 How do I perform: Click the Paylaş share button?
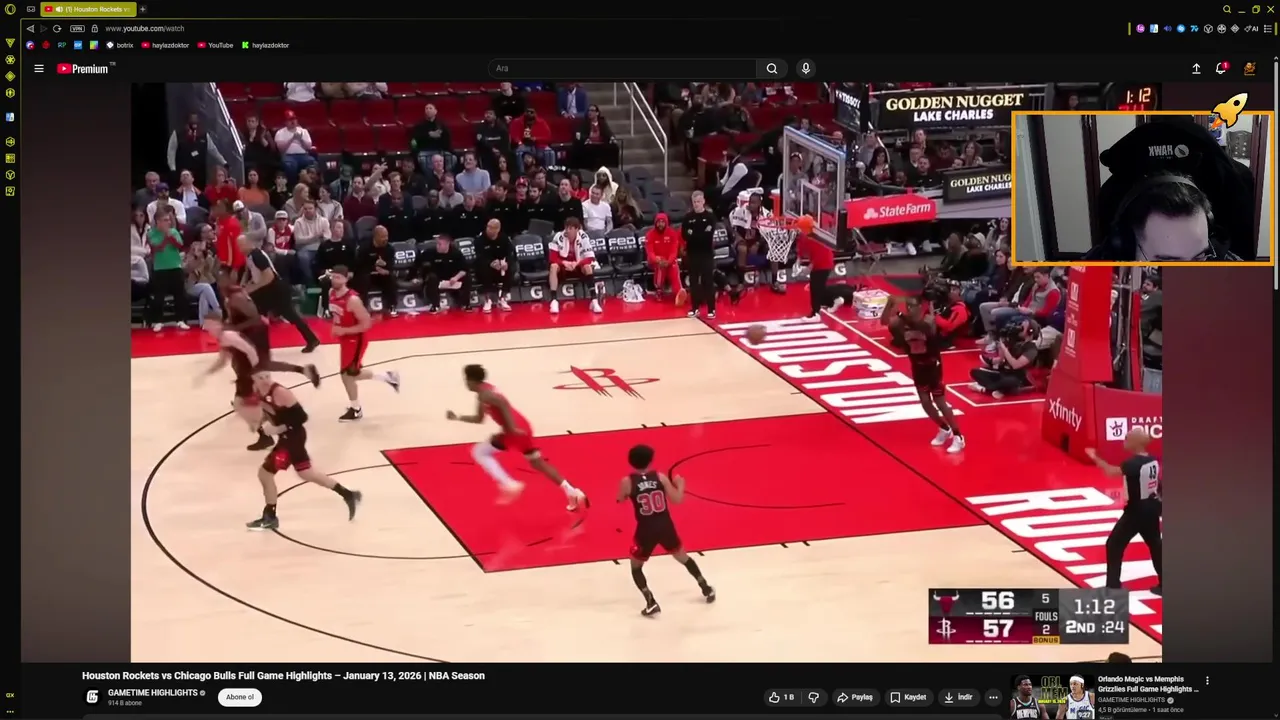855,697
